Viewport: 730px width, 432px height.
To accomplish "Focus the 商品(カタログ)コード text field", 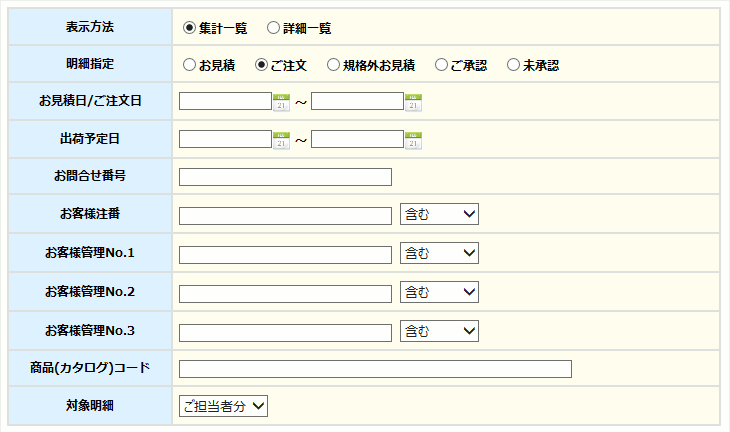I will coord(375,369).
